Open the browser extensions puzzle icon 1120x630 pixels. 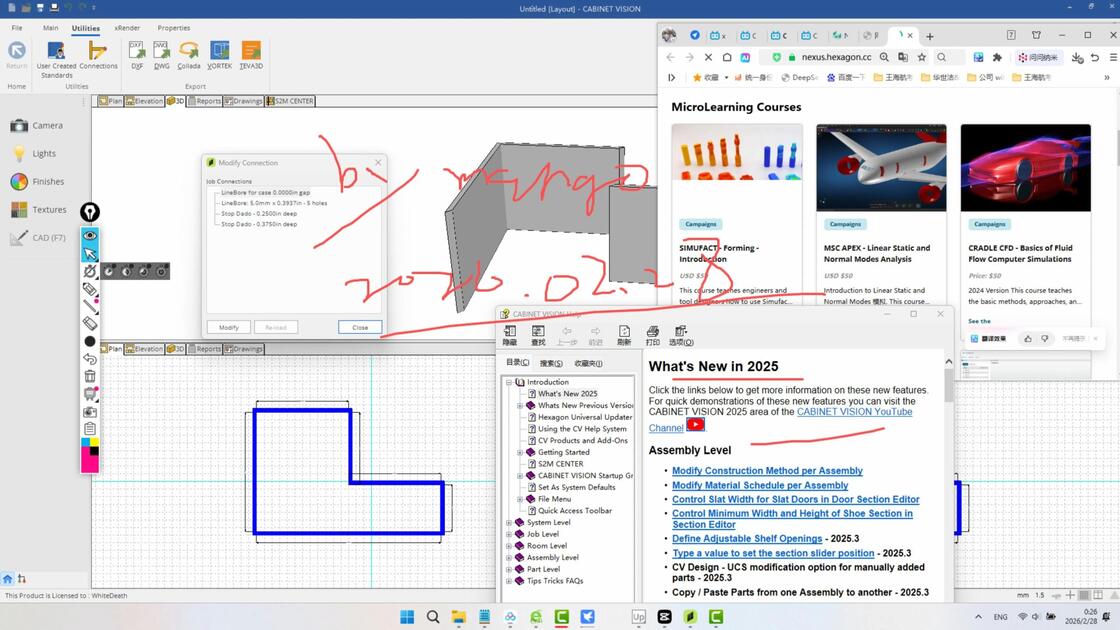[x=997, y=57]
